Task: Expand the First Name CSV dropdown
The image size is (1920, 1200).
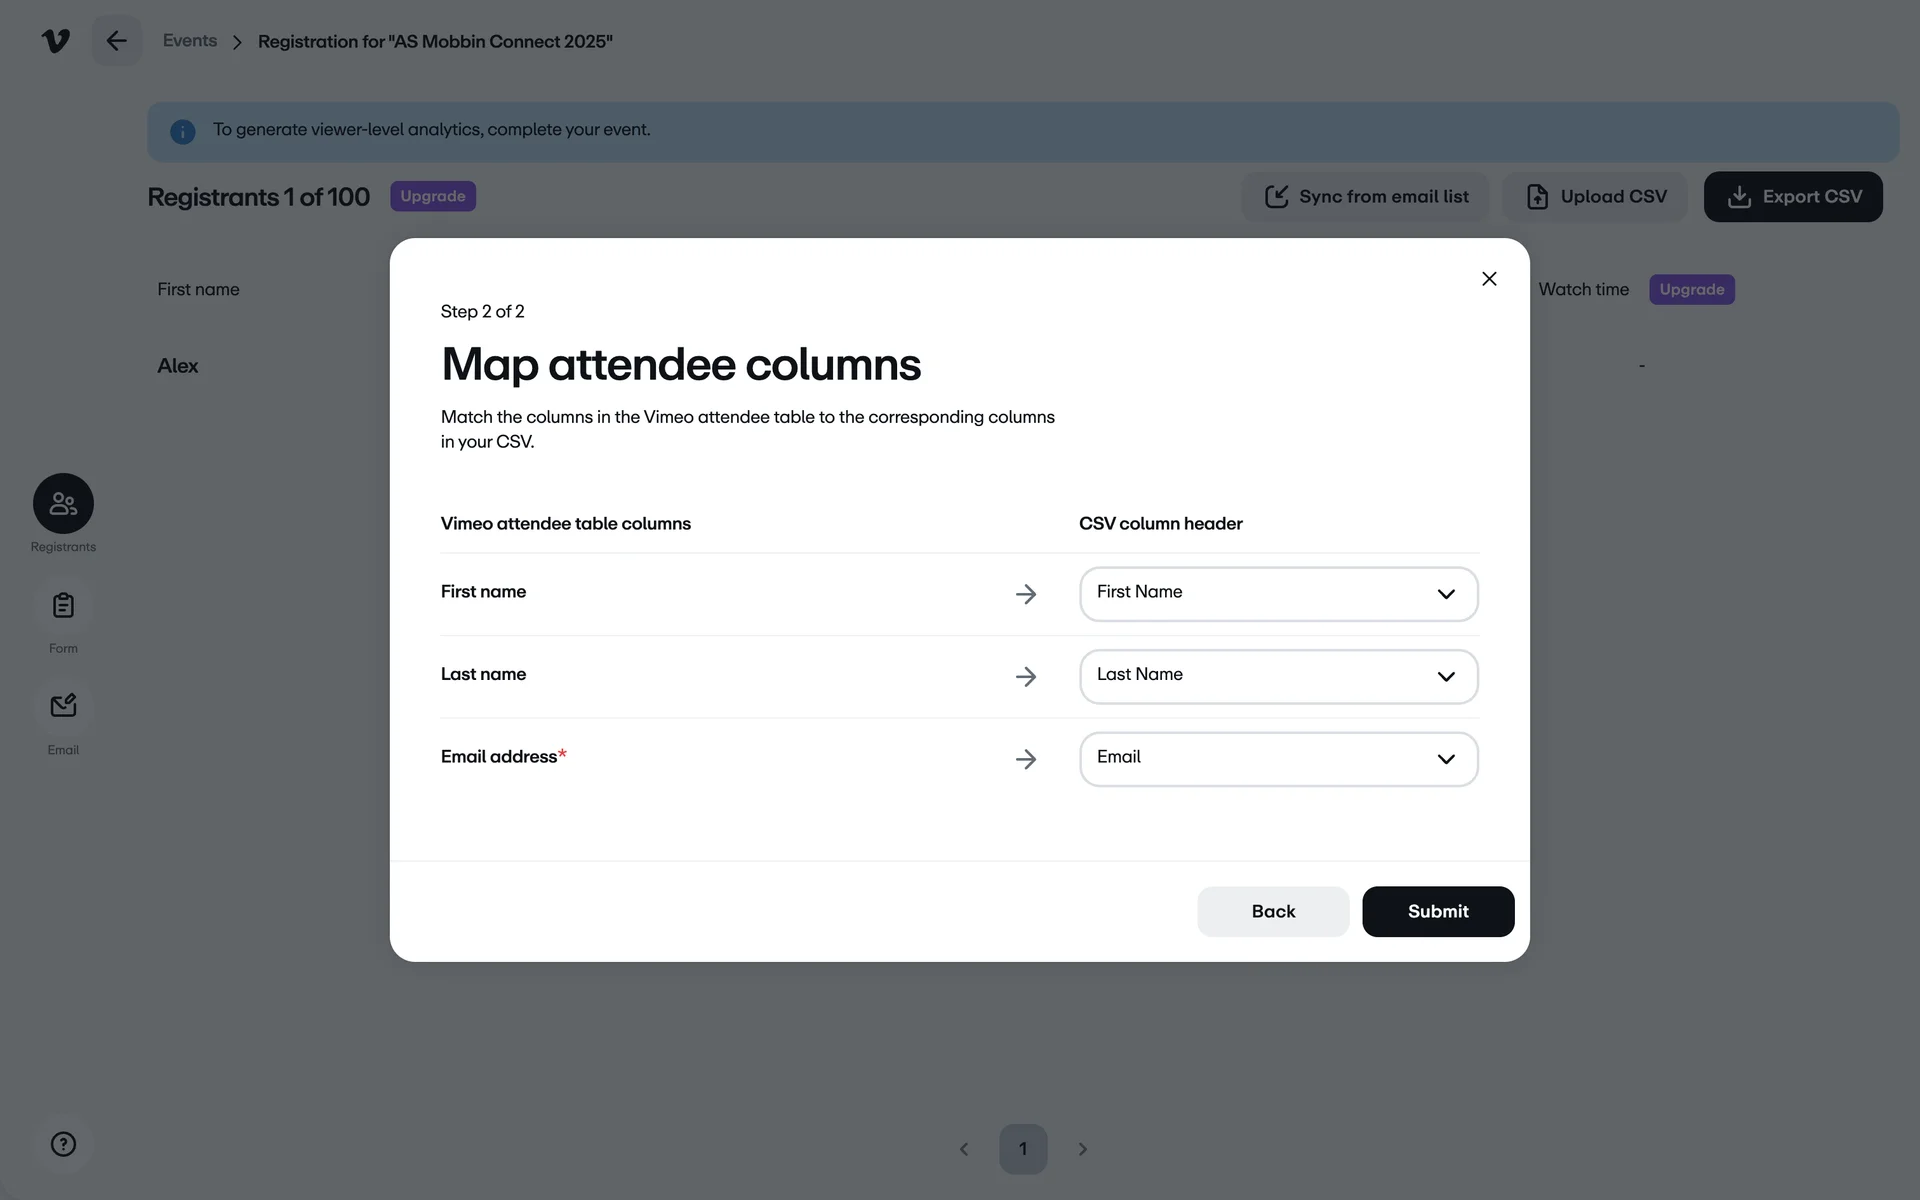Action: (x=1278, y=594)
